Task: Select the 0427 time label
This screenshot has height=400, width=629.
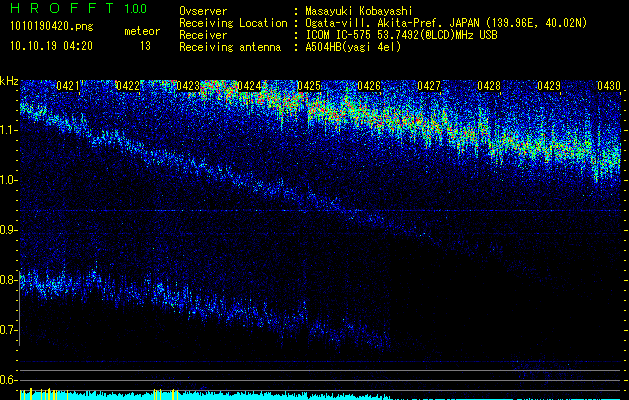Action: (429, 87)
